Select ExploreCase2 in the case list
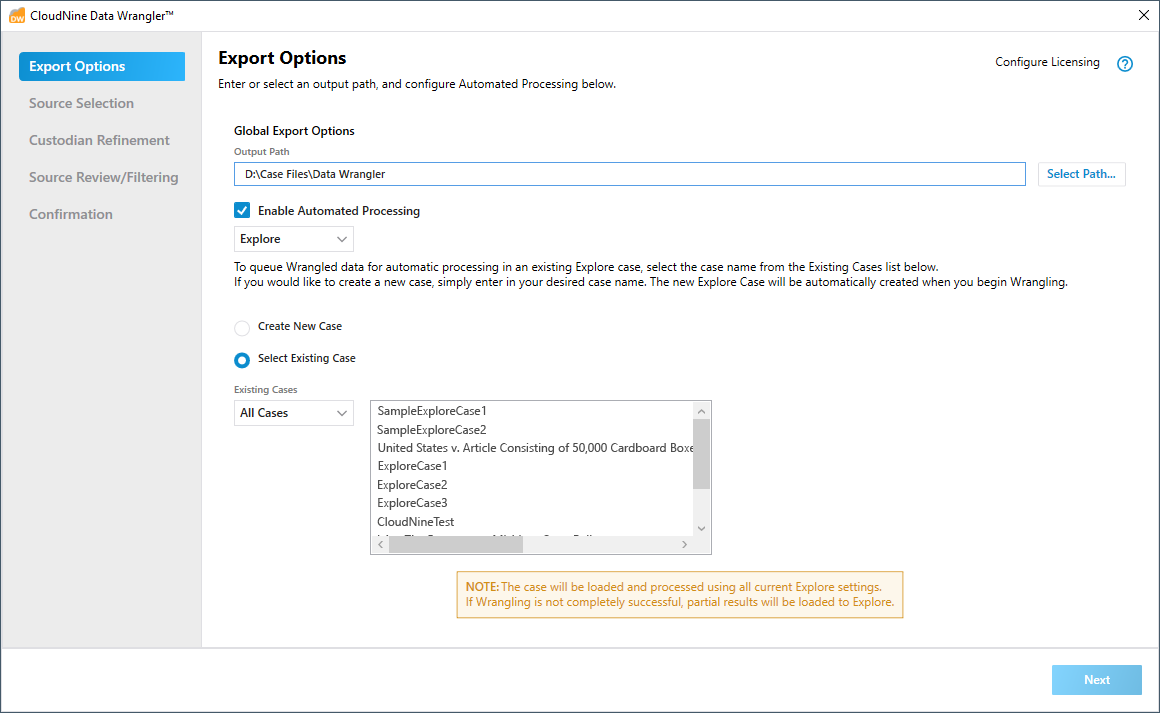1160x713 pixels. point(412,485)
